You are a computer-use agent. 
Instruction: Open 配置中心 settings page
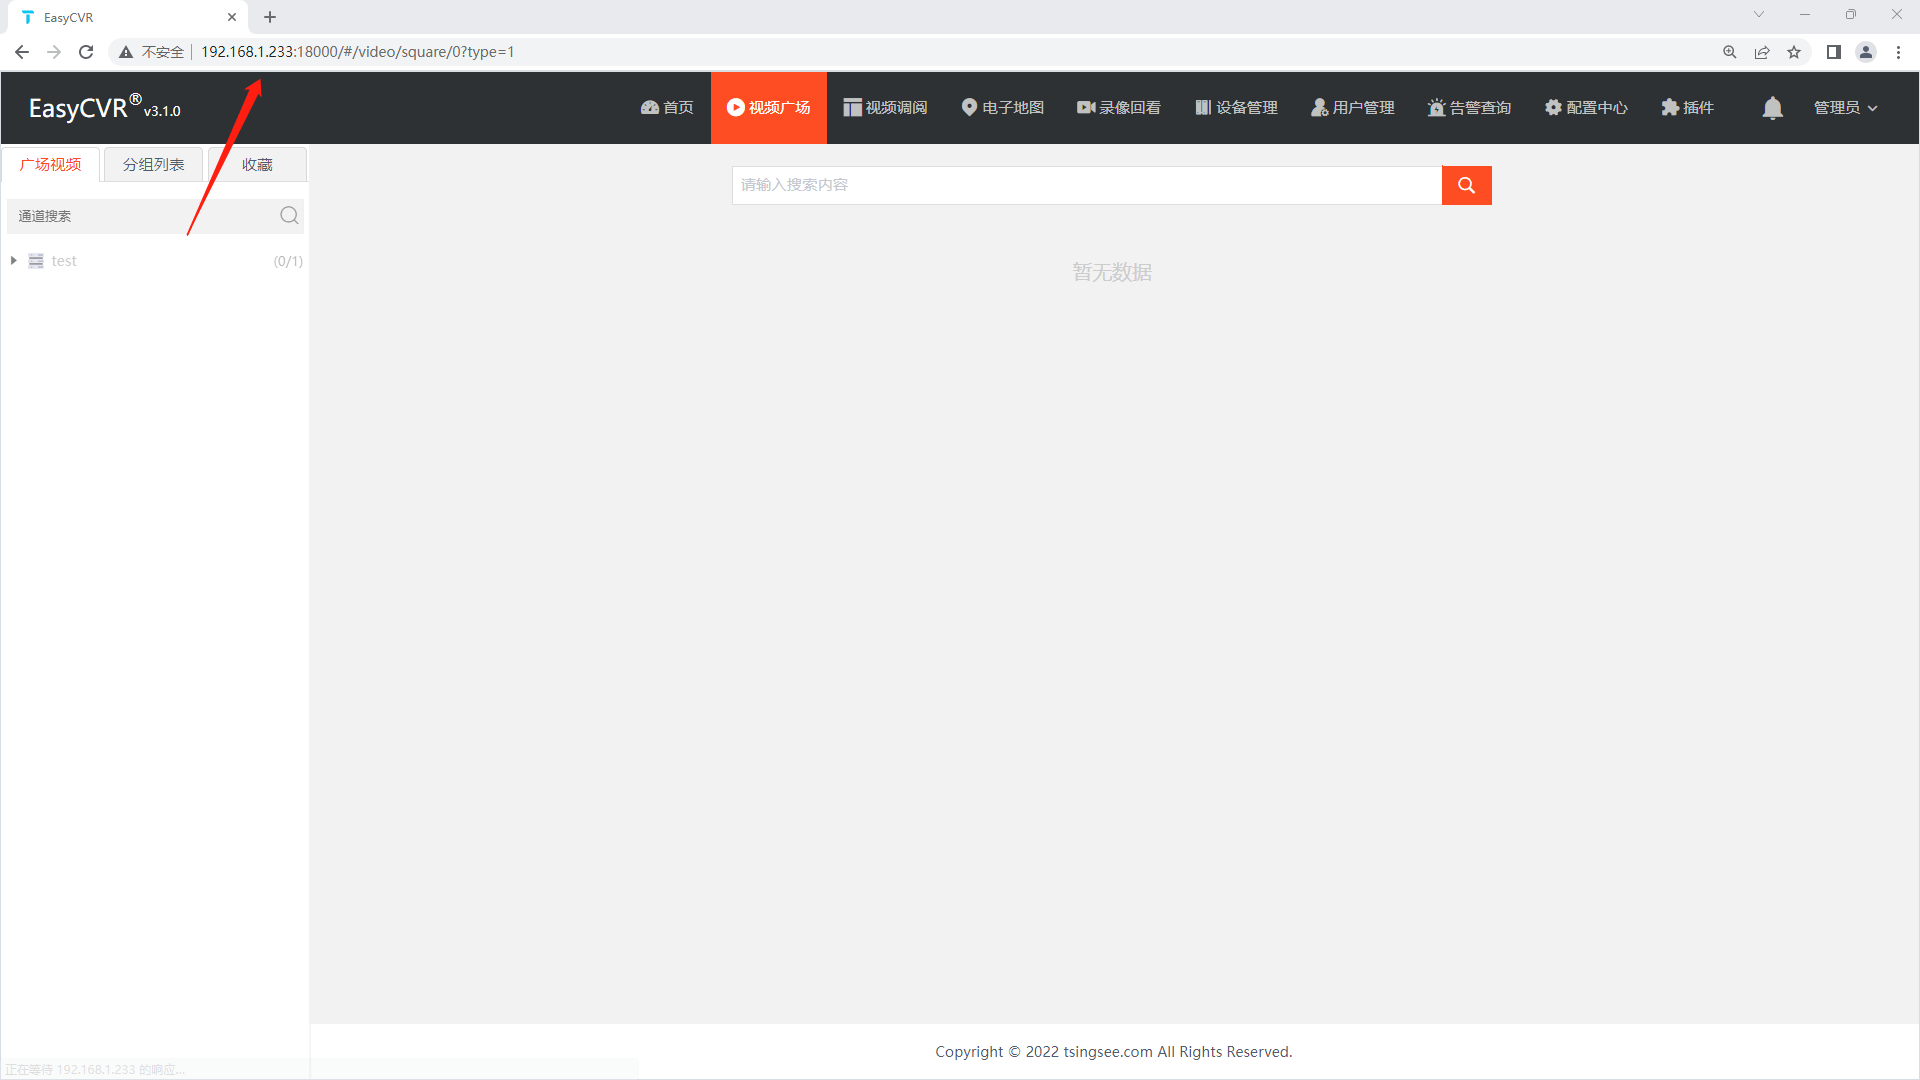[x=1586, y=108]
